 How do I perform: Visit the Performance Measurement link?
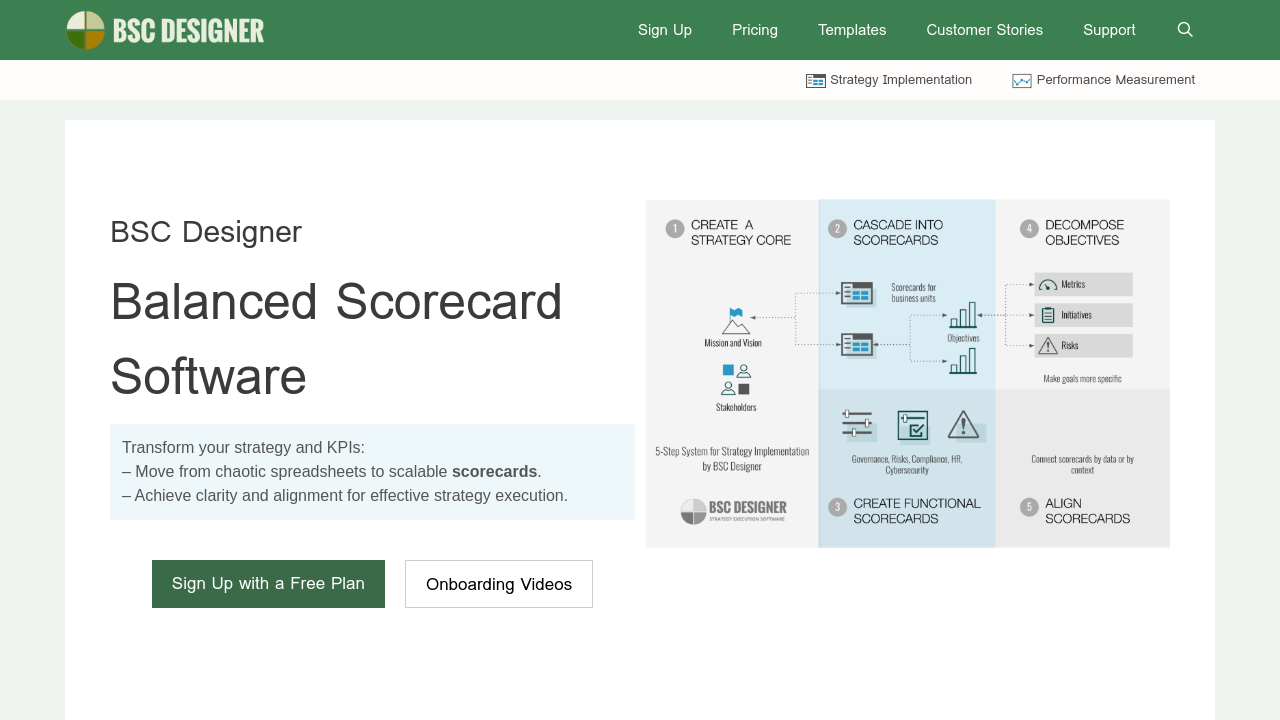coord(1103,80)
